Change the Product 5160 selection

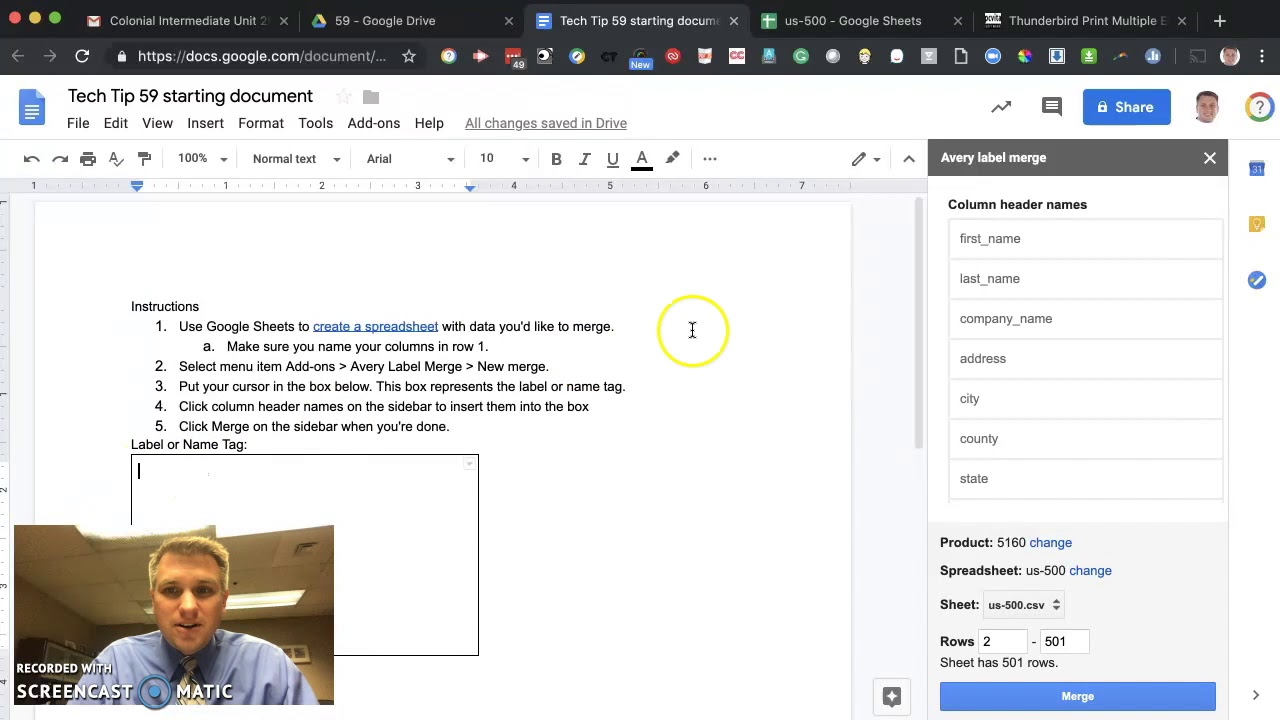(1050, 543)
